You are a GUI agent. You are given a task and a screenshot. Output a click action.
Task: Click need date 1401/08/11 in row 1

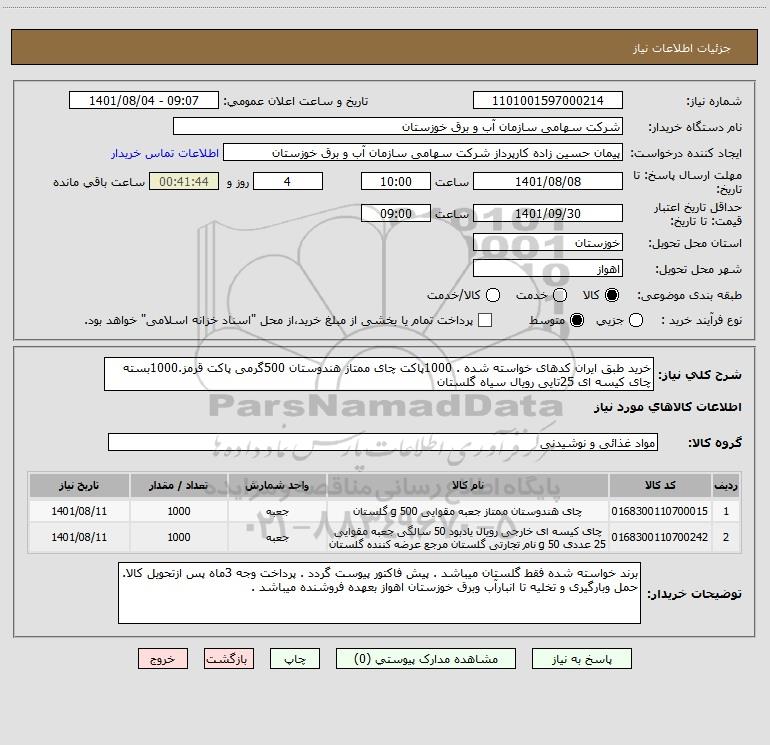(79, 511)
